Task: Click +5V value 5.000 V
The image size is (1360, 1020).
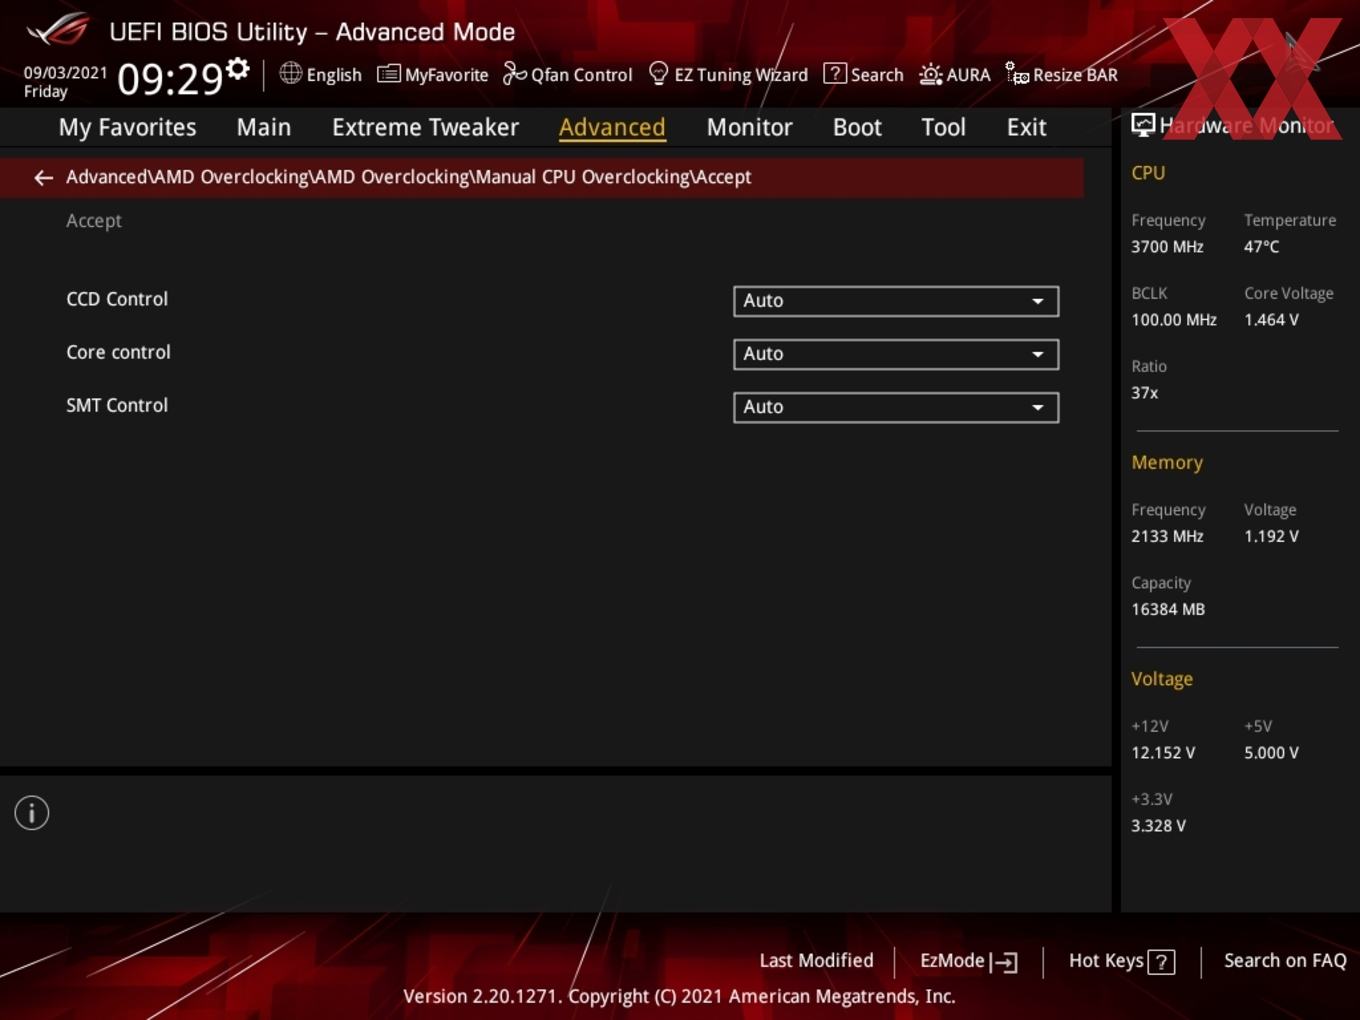Action: 1271,753
